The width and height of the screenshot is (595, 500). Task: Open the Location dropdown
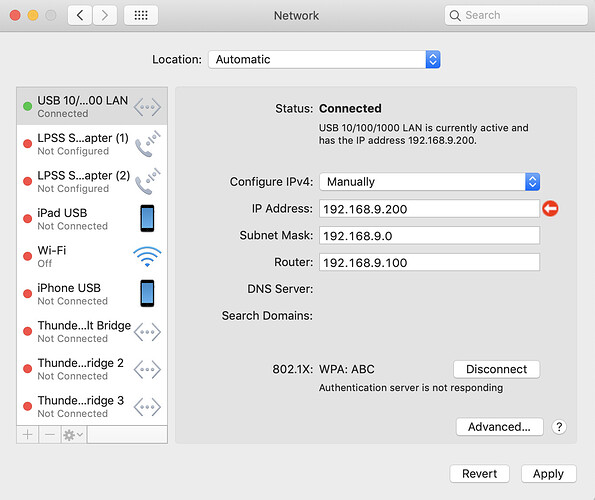pyautogui.click(x=324, y=60)
